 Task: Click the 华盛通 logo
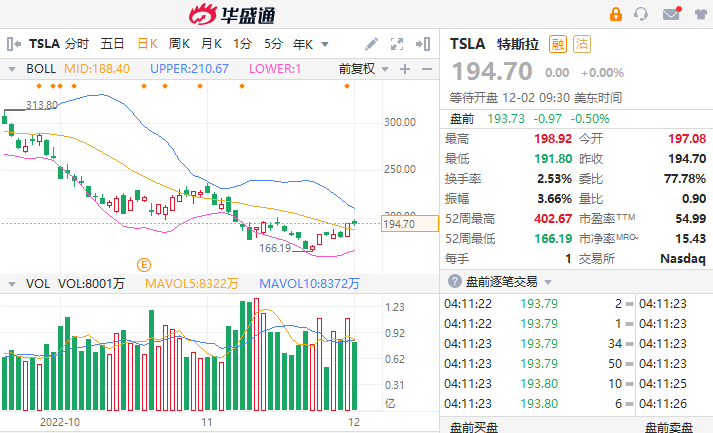232,15
